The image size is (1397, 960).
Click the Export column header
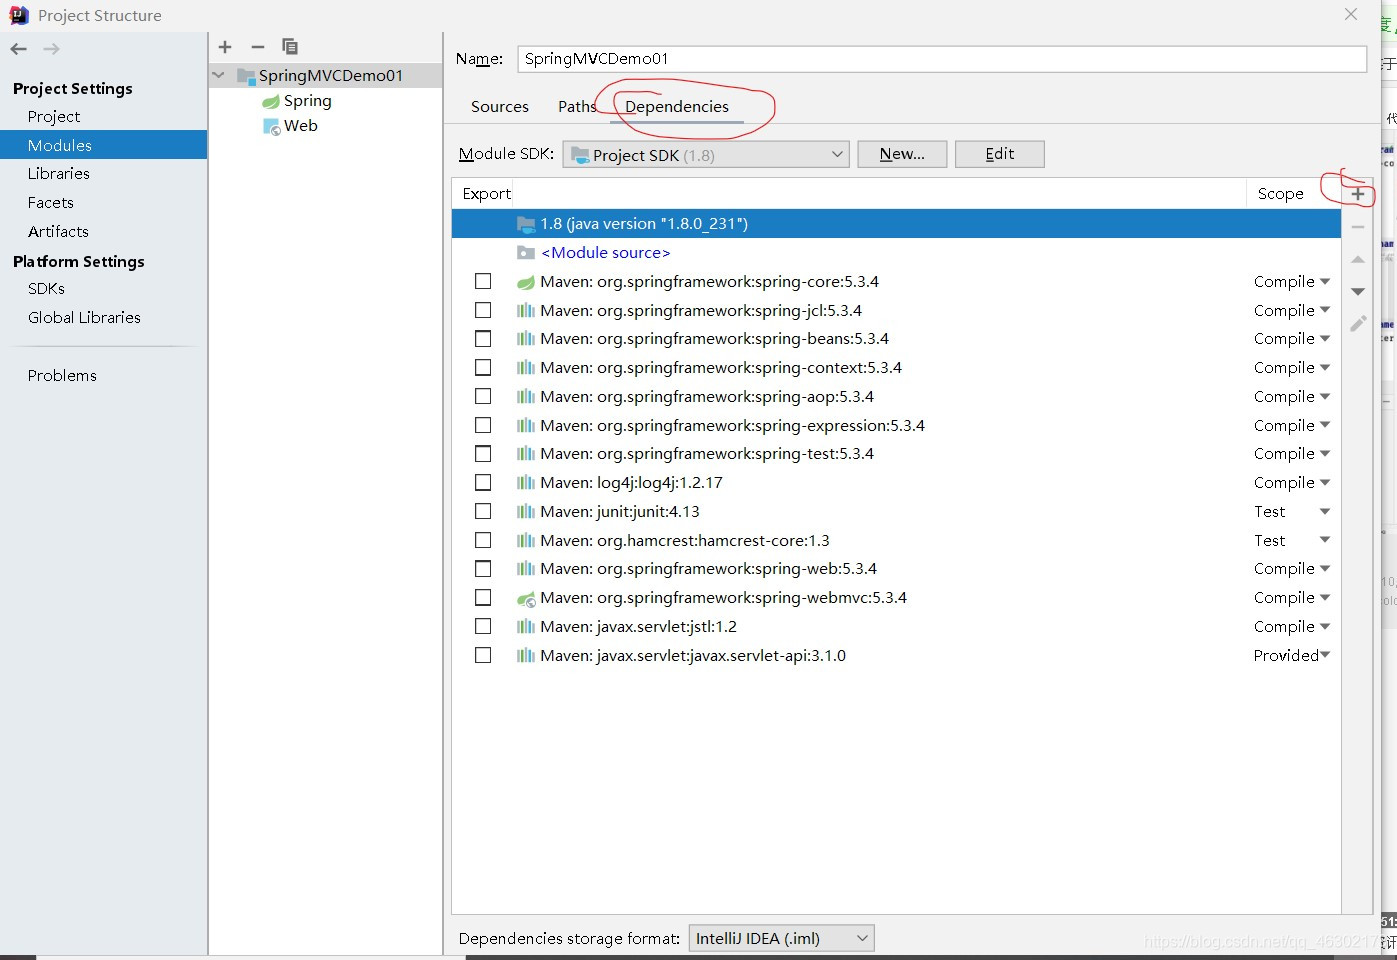(487, 194)
